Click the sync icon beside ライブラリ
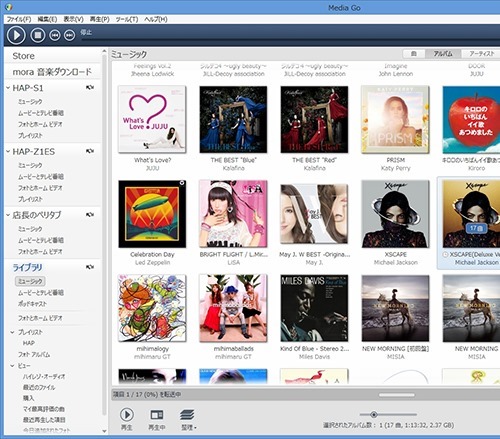The width and height of the screenshot is (500, 439). tap(90, 267)
